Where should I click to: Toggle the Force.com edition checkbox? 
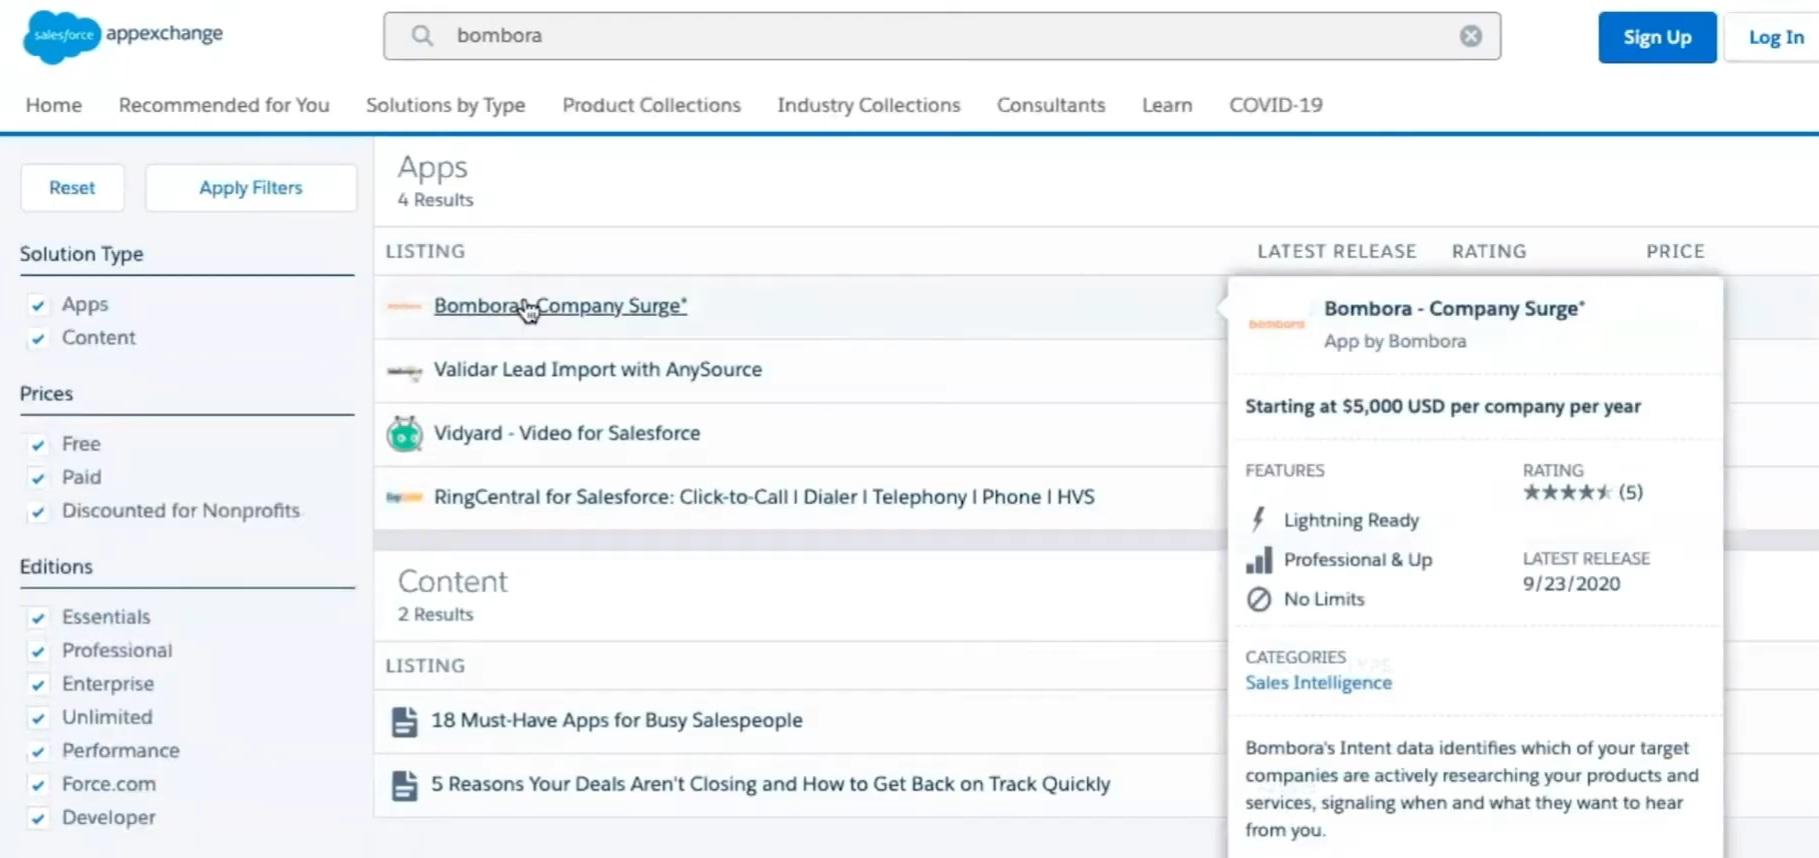[38, 785]
